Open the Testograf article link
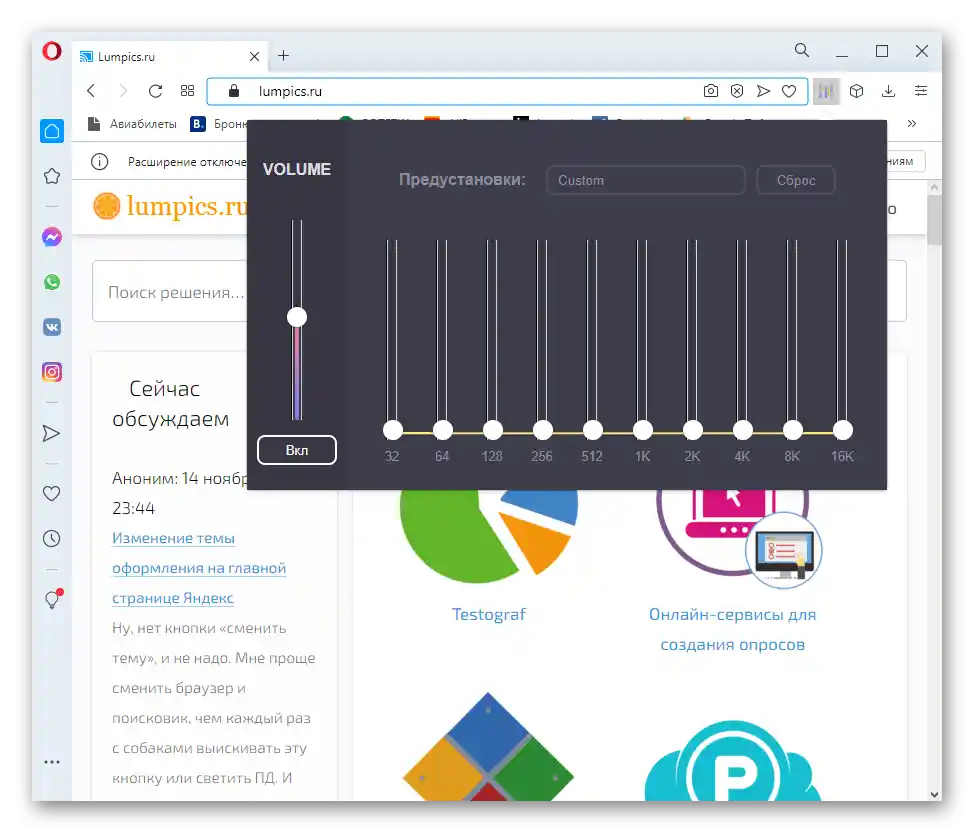Image resolution: width=974 pixels, height=833 pixels. [x=488, y=614]
